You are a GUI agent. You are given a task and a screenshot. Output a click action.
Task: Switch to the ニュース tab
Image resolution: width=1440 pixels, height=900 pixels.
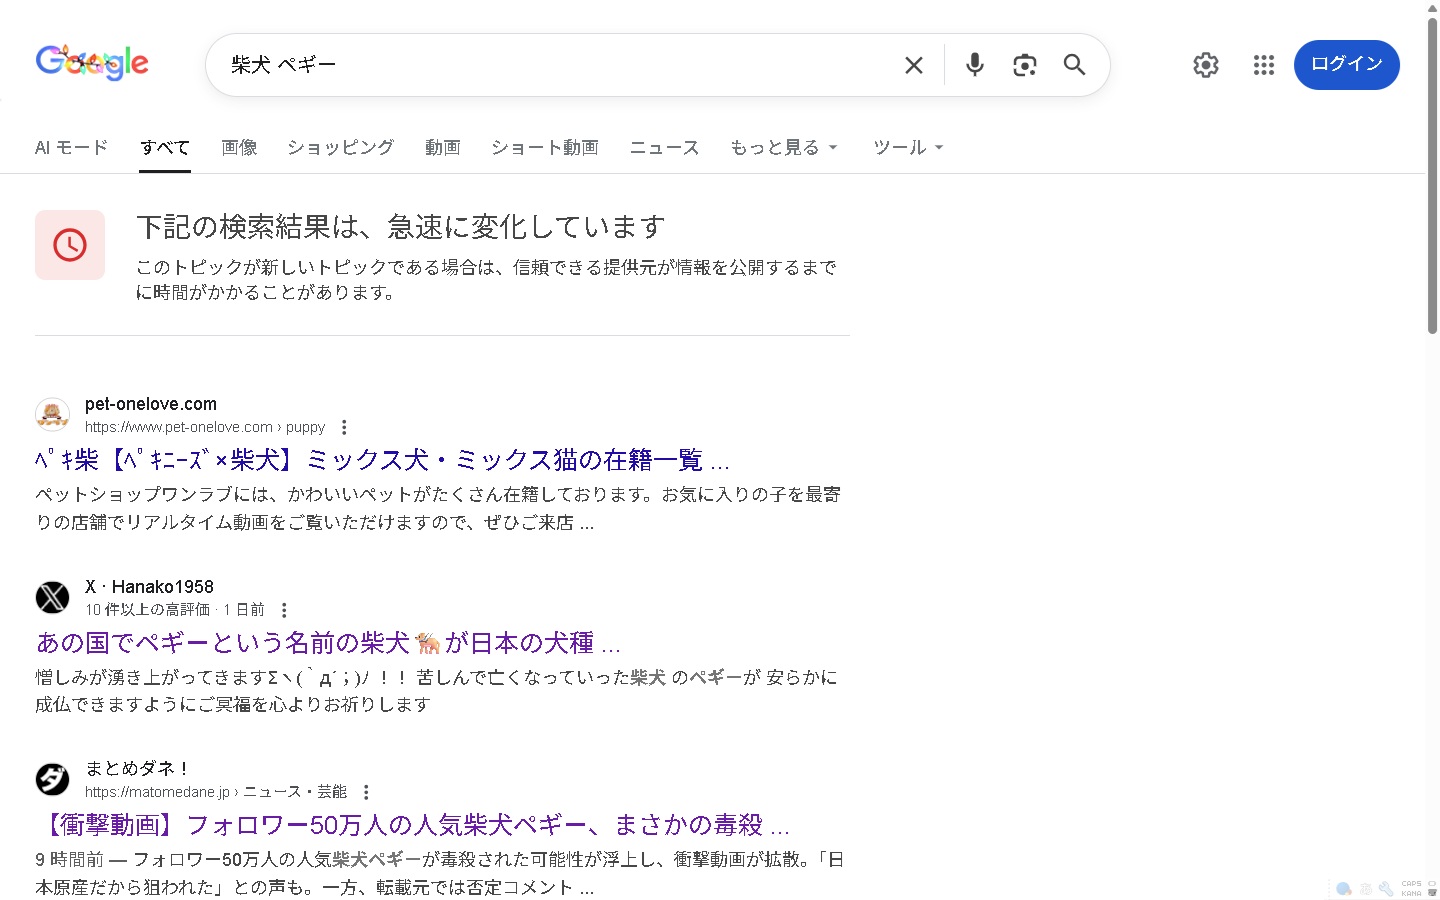tap(664, 148)
